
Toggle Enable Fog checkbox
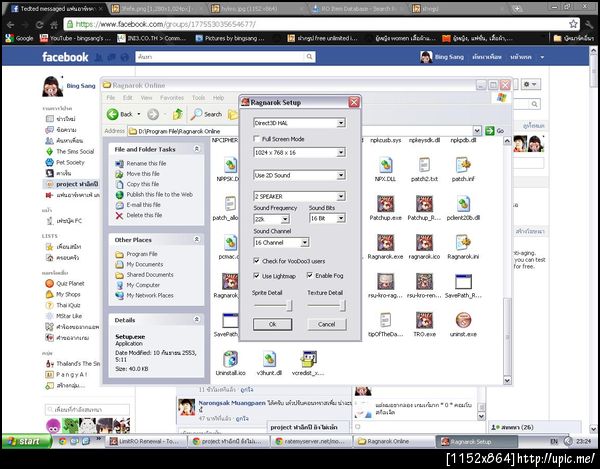pyautogui.click(x=310, y=275)
